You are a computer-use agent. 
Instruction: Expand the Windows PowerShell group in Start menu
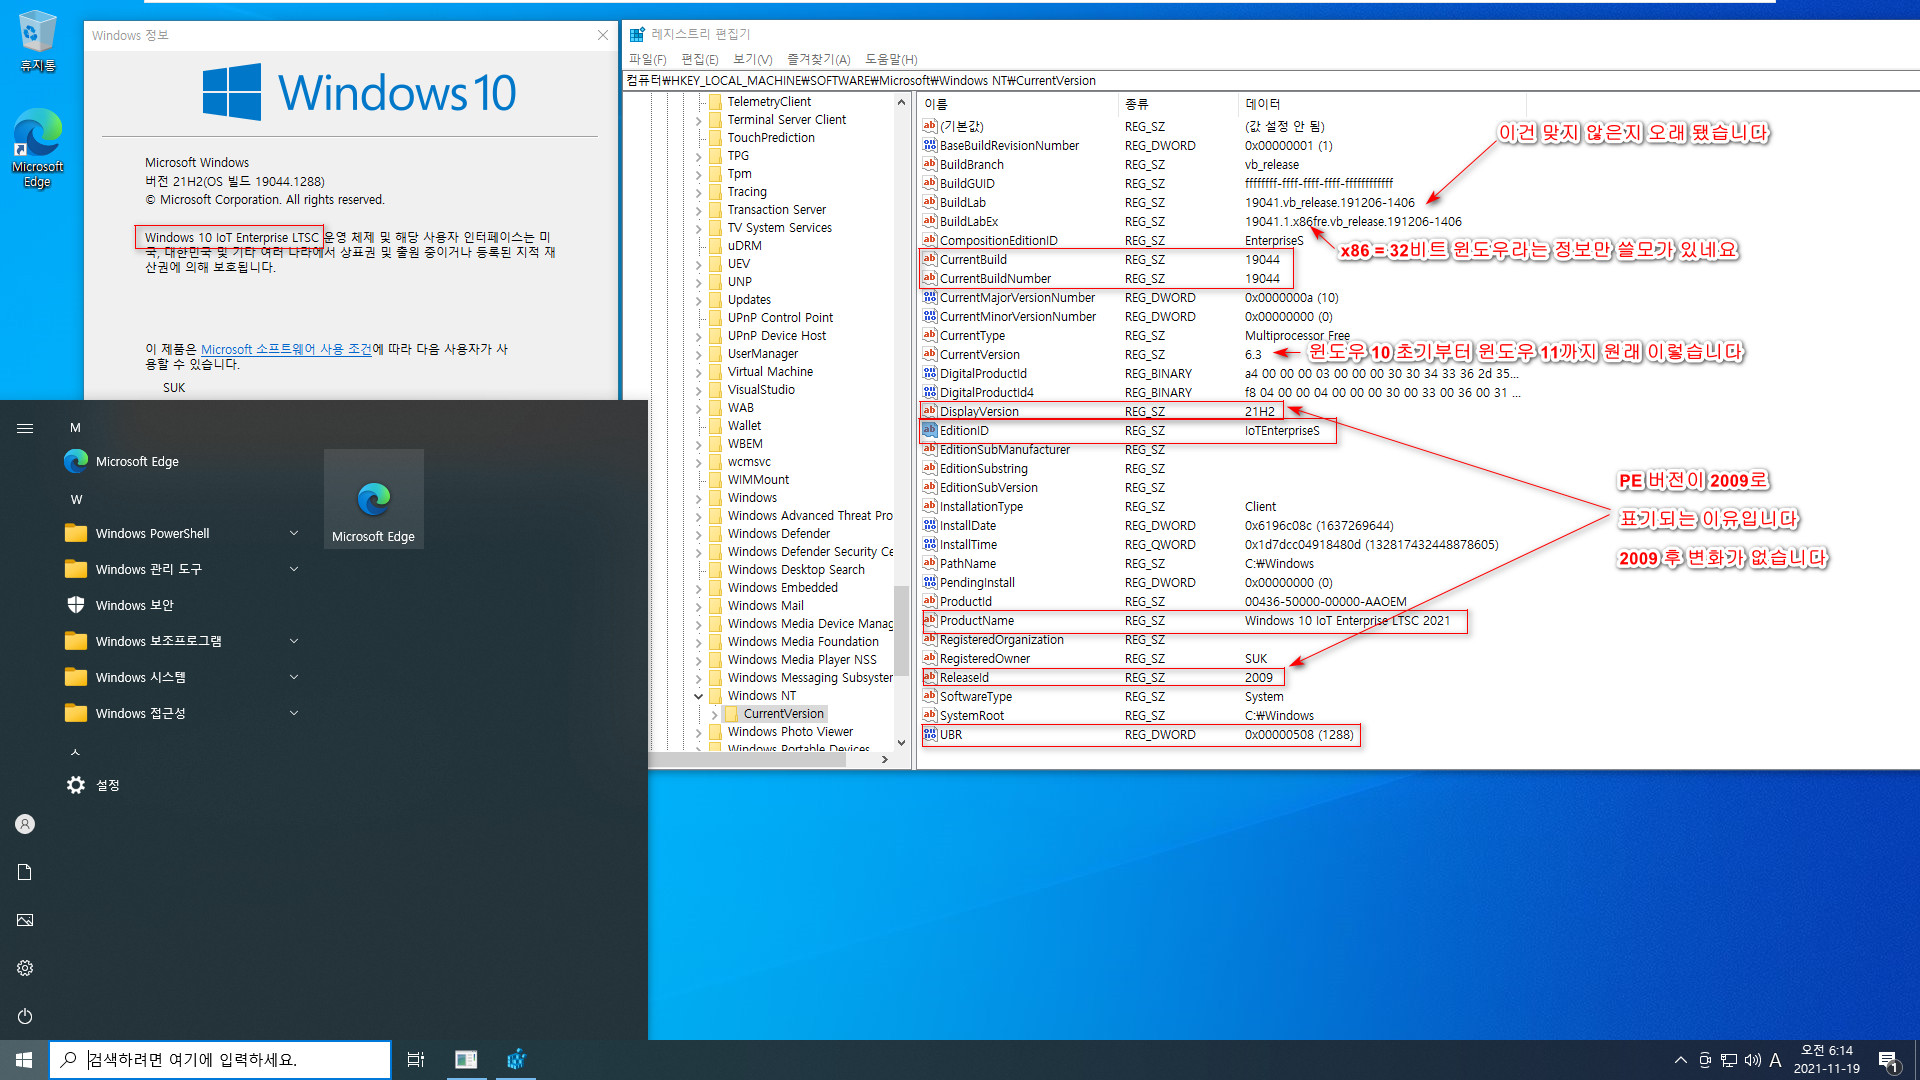293,533
